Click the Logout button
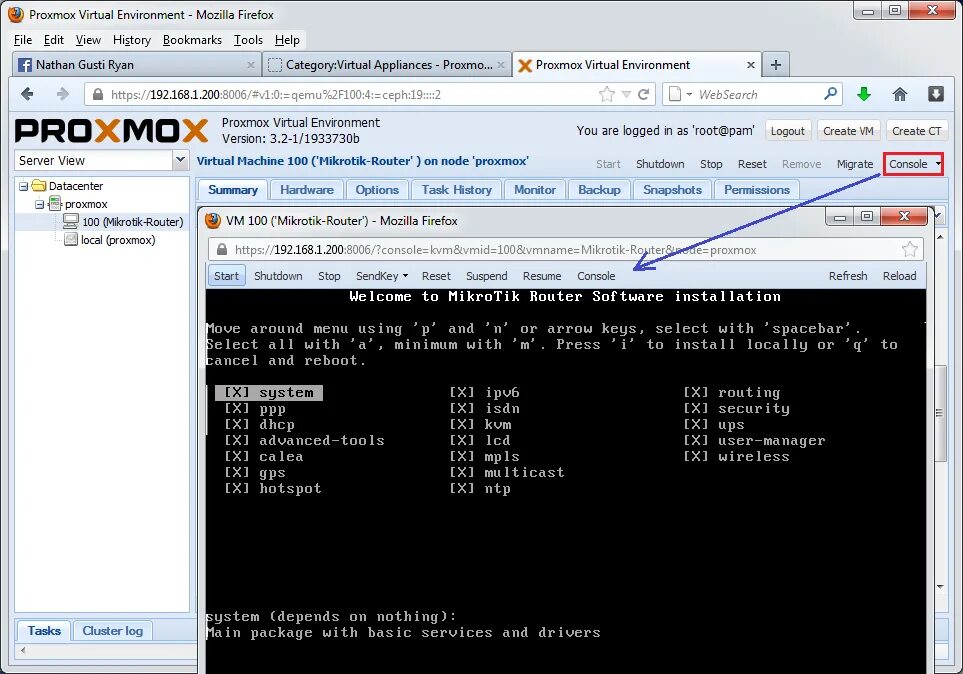963x674 pixels. pos(787,131)
